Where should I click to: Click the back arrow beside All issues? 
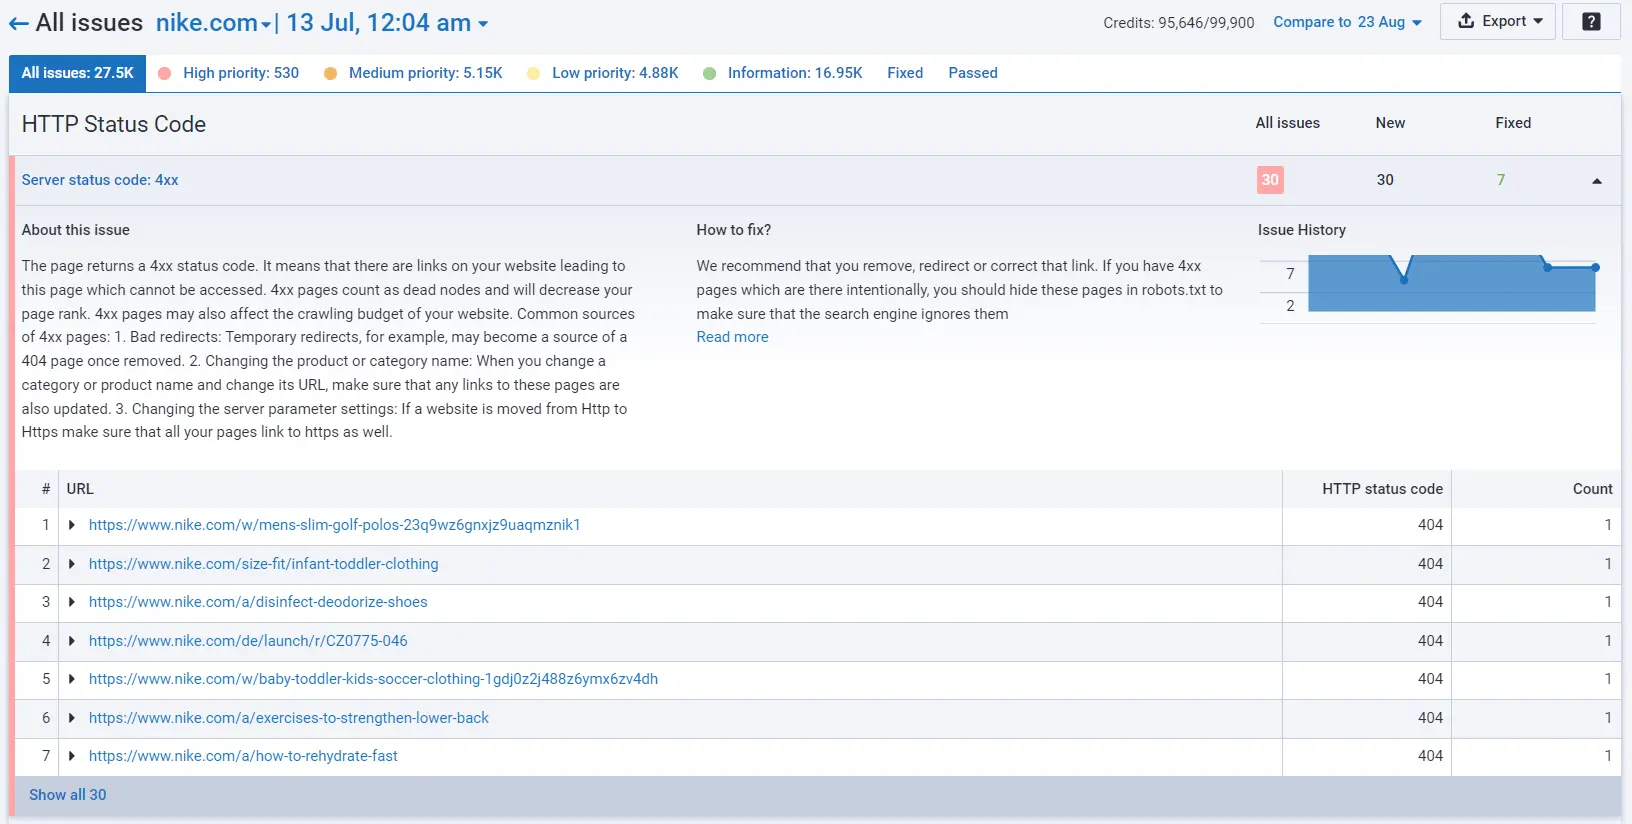19,23
